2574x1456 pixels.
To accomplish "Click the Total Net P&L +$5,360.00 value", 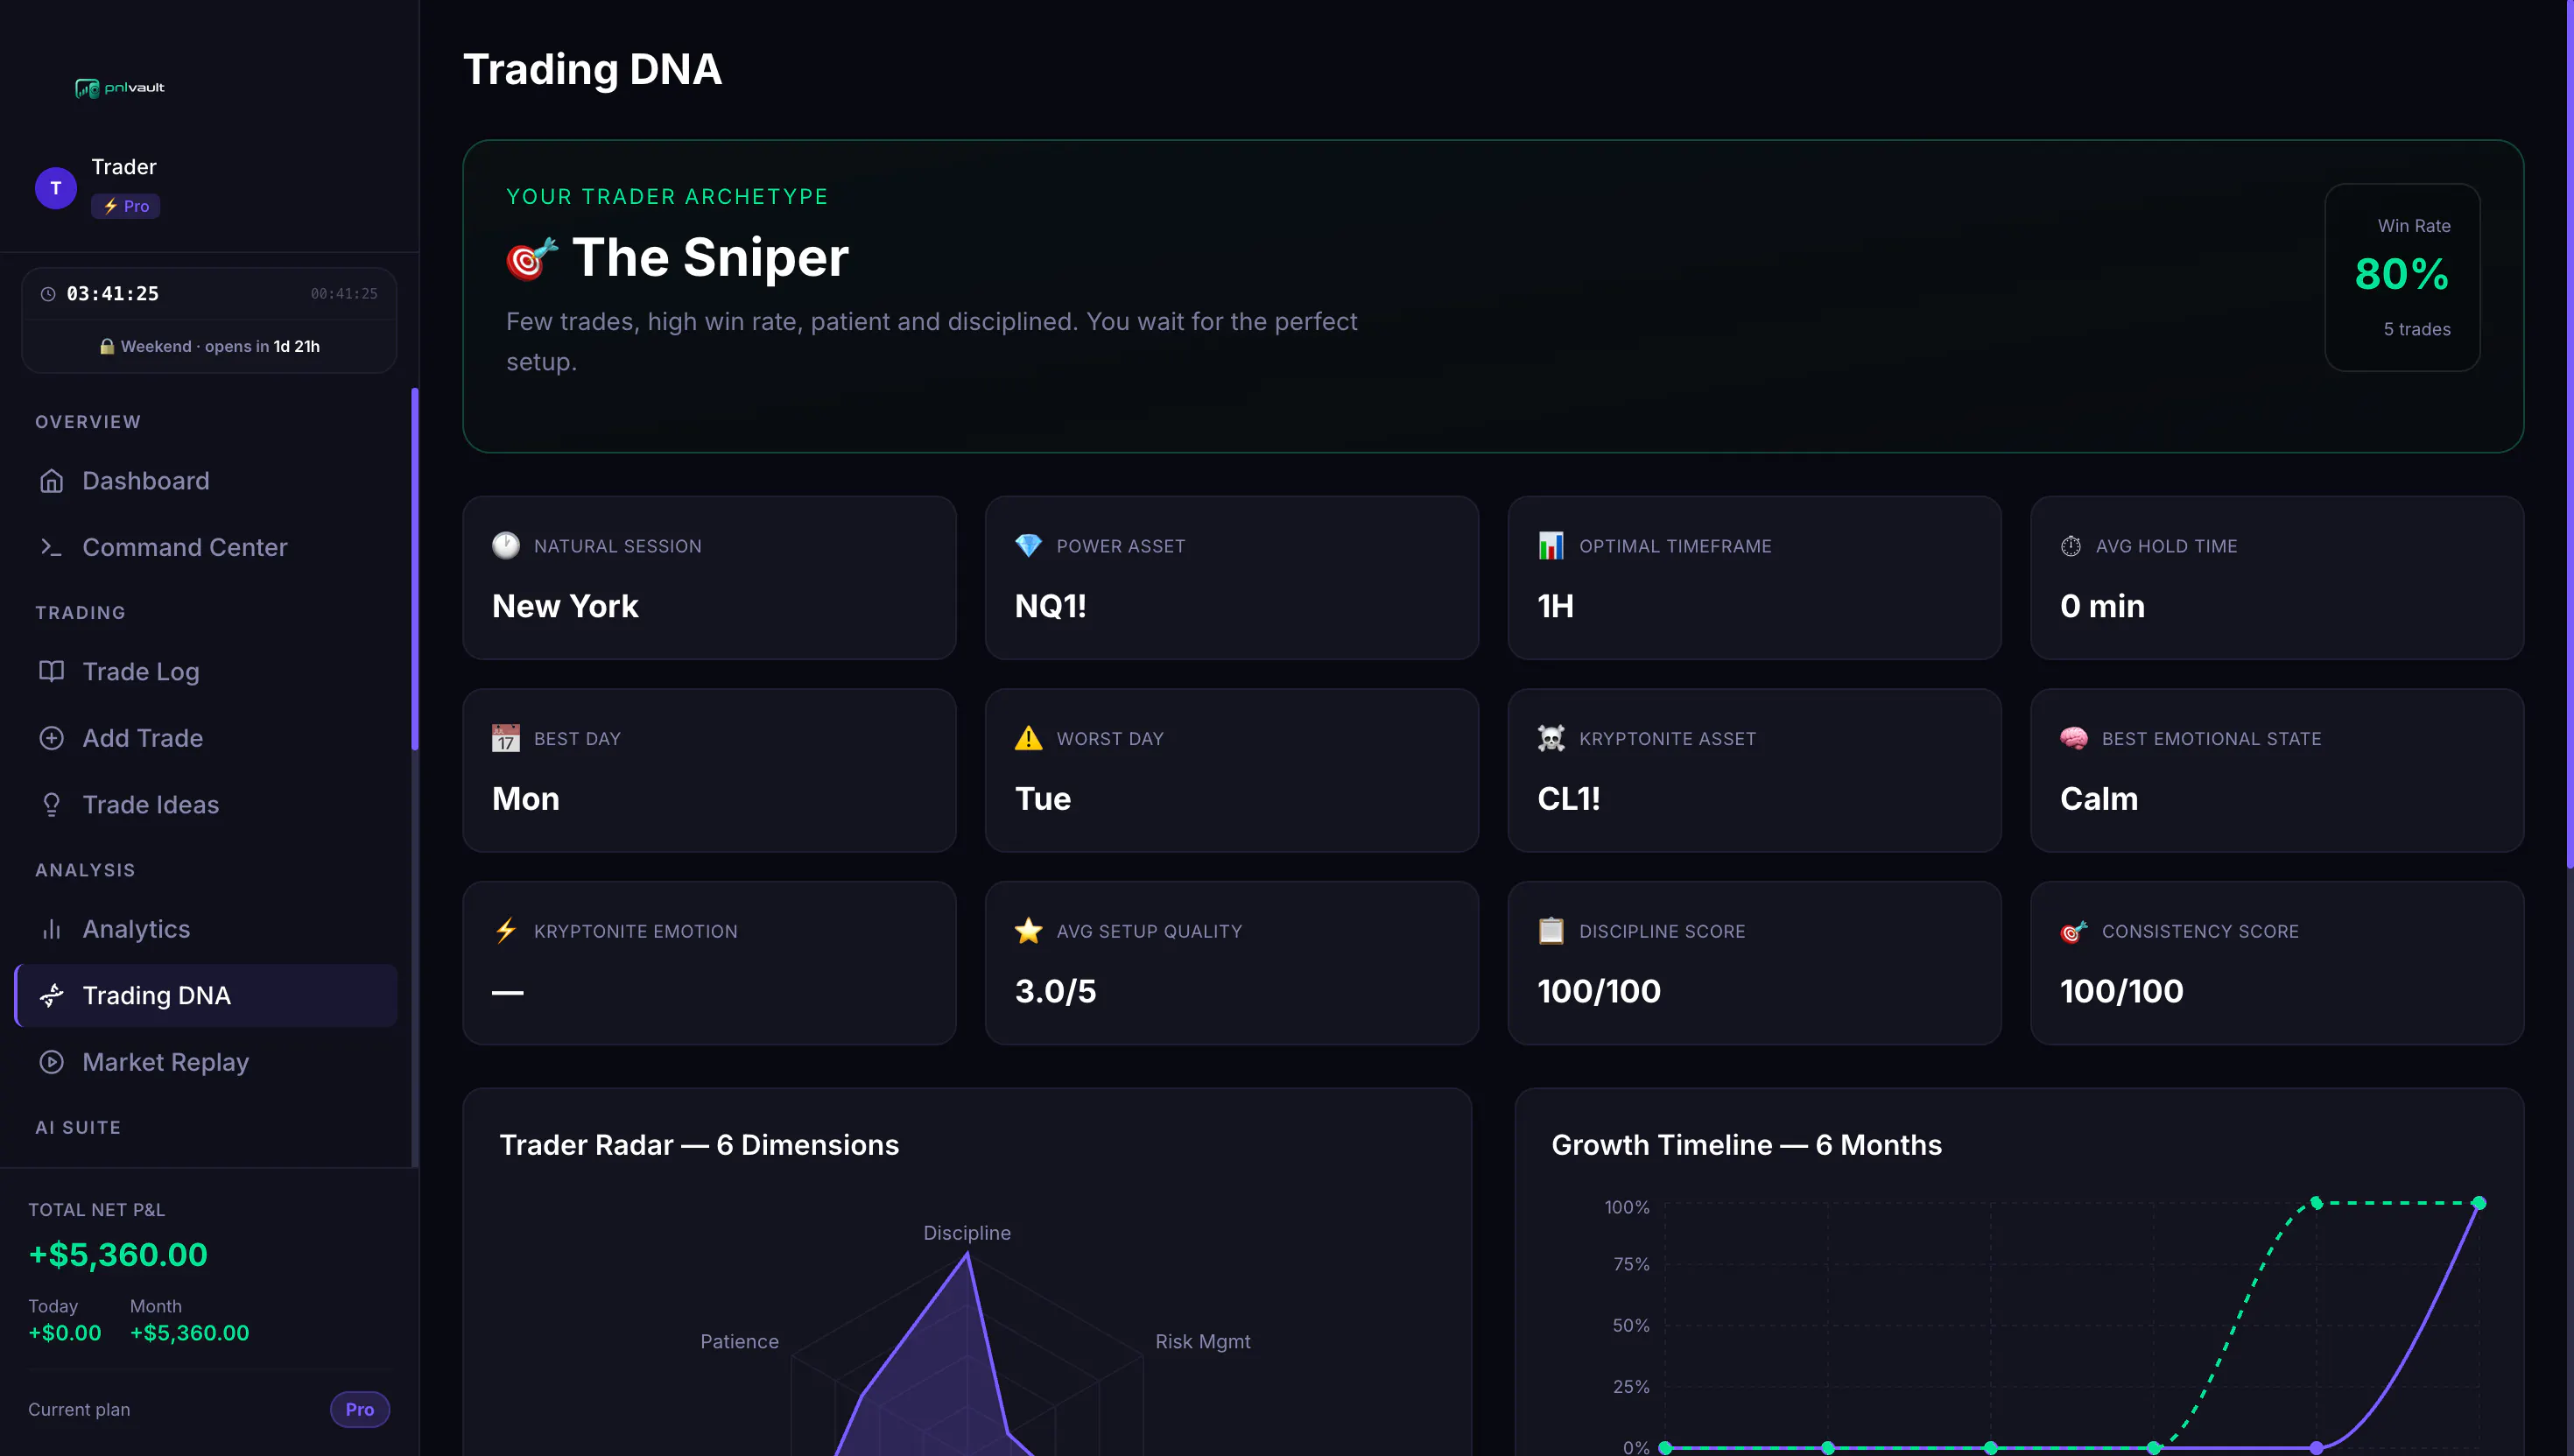I will tap(118, 1254).
